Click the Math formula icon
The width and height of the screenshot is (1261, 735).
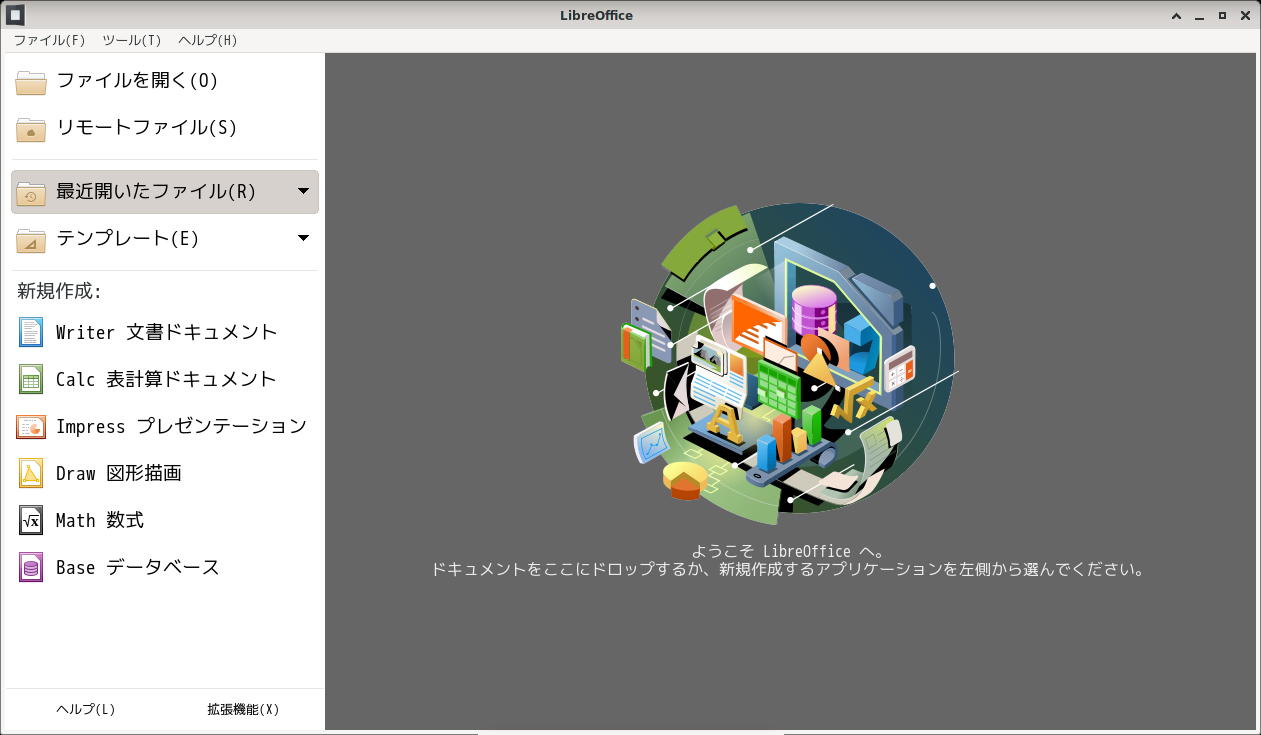pos(31,520)
